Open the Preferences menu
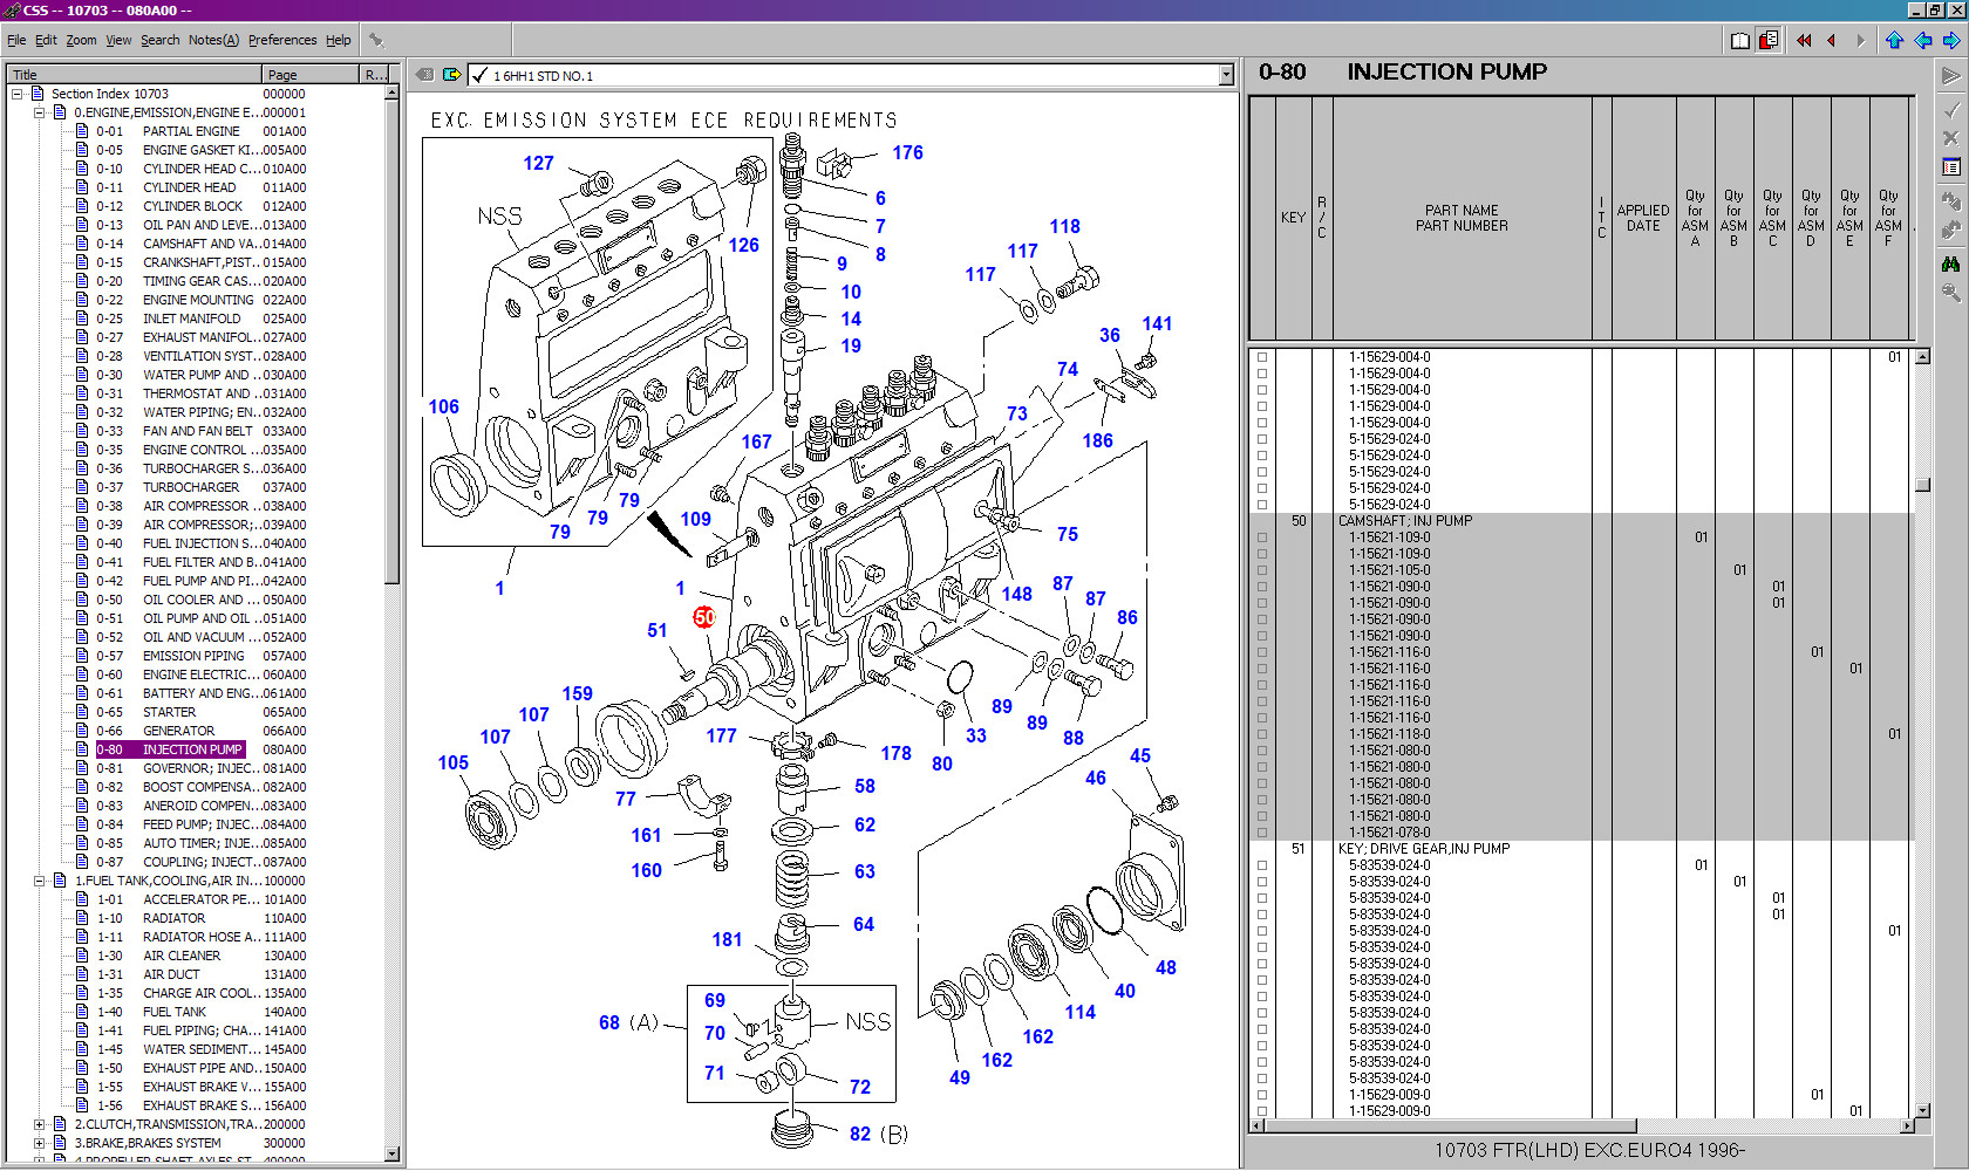This screenshot has width=1969, height=1171. pyautogui.click(x=282, y=40)
